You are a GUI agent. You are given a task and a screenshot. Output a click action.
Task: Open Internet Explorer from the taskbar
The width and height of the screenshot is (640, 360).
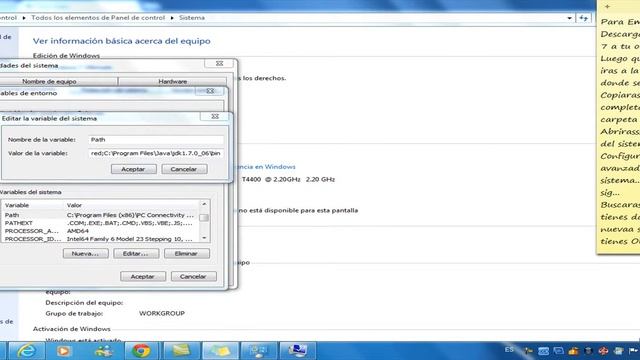pyautogui.click(x=27, y=351)
